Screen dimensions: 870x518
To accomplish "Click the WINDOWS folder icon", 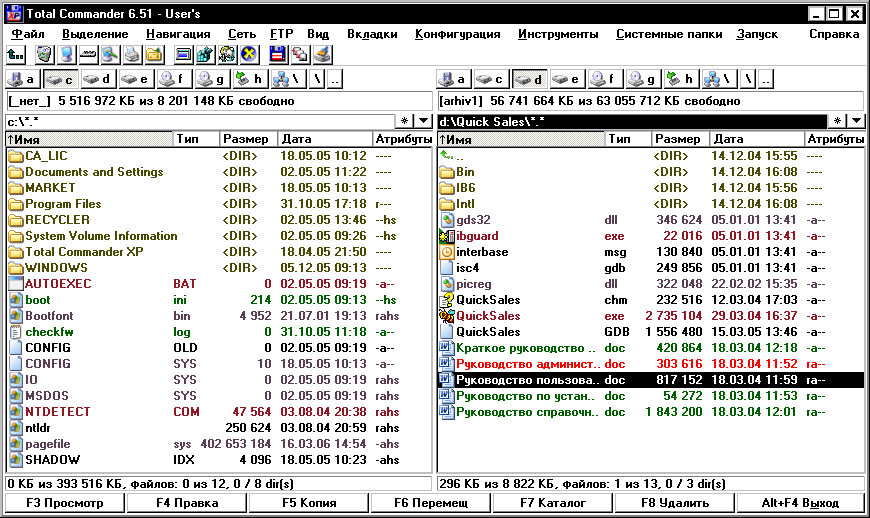I will (16, 268).
